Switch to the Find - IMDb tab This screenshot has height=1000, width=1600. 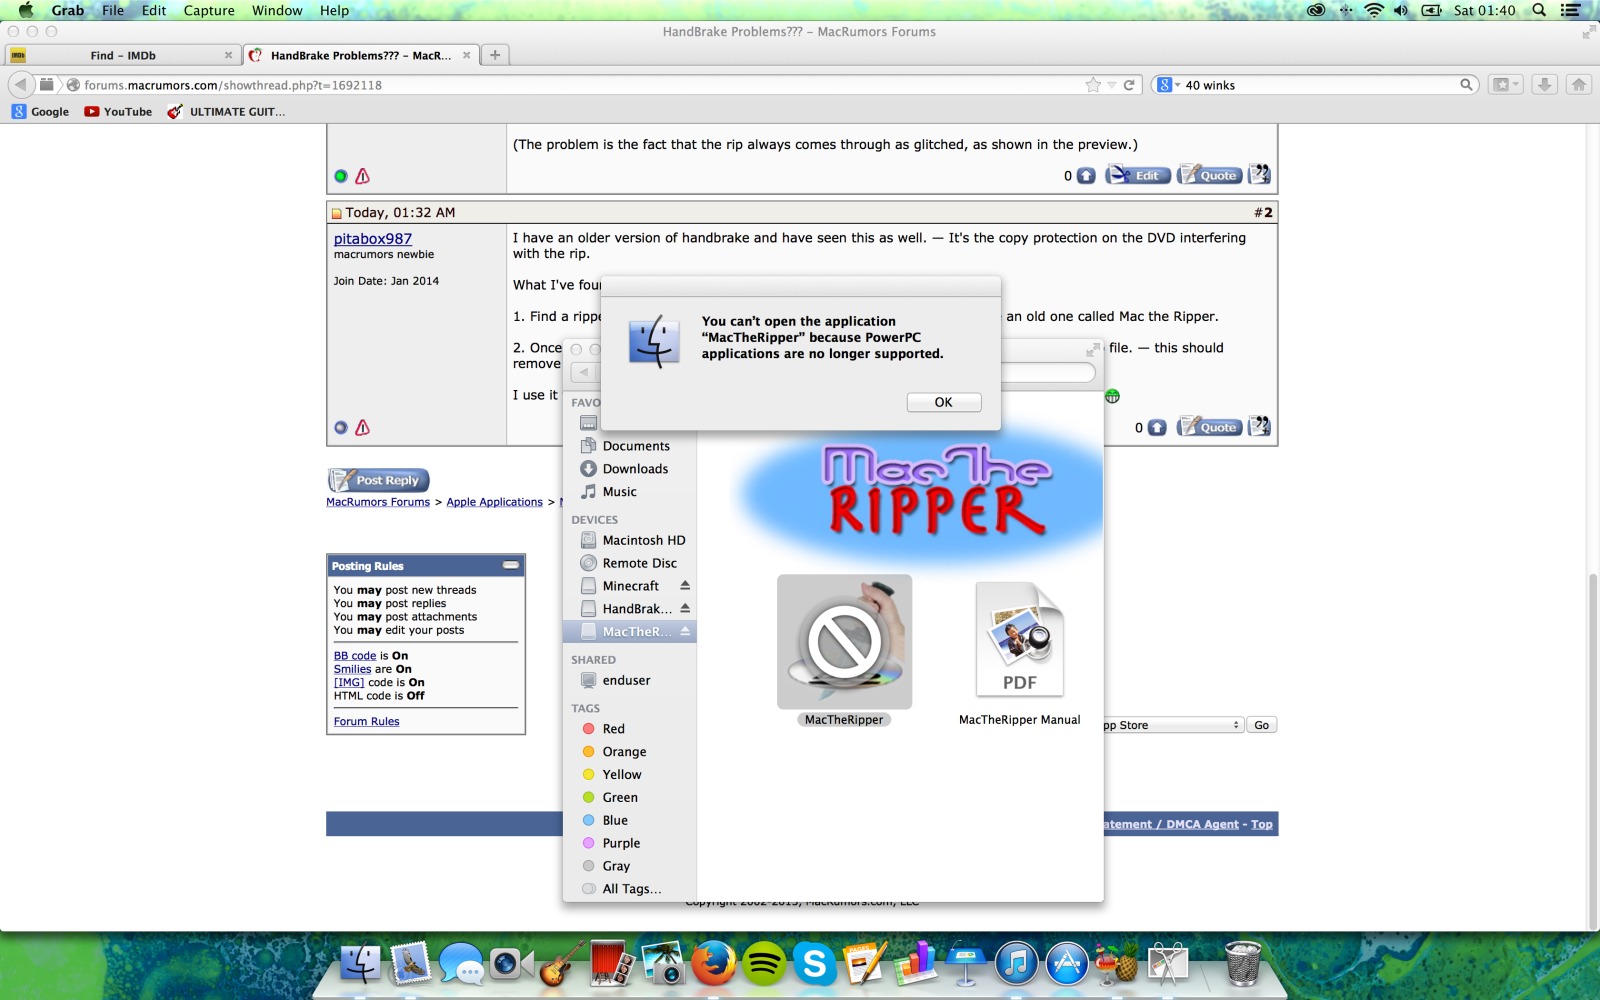coord(122,55)
